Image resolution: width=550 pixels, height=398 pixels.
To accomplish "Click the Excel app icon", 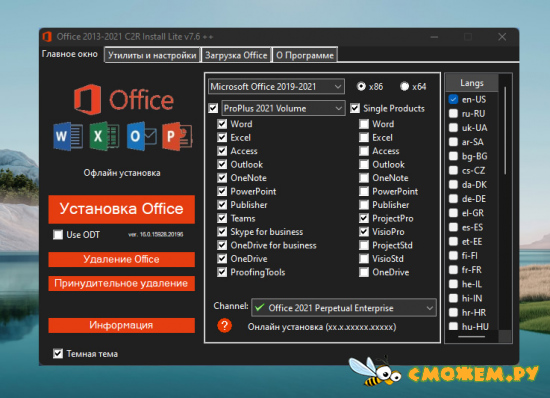I will coord(104,136).
